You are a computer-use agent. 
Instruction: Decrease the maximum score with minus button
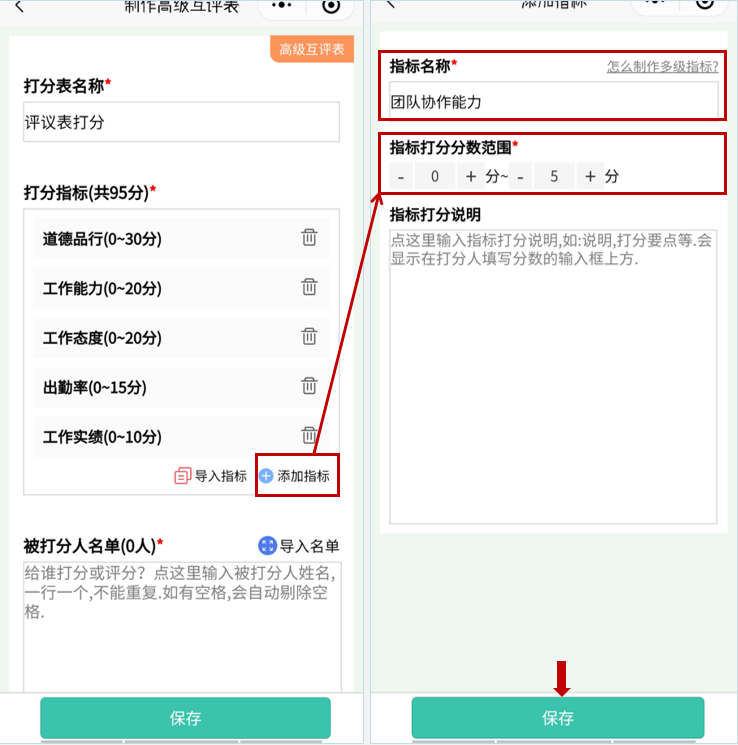(x=520, y=177)
